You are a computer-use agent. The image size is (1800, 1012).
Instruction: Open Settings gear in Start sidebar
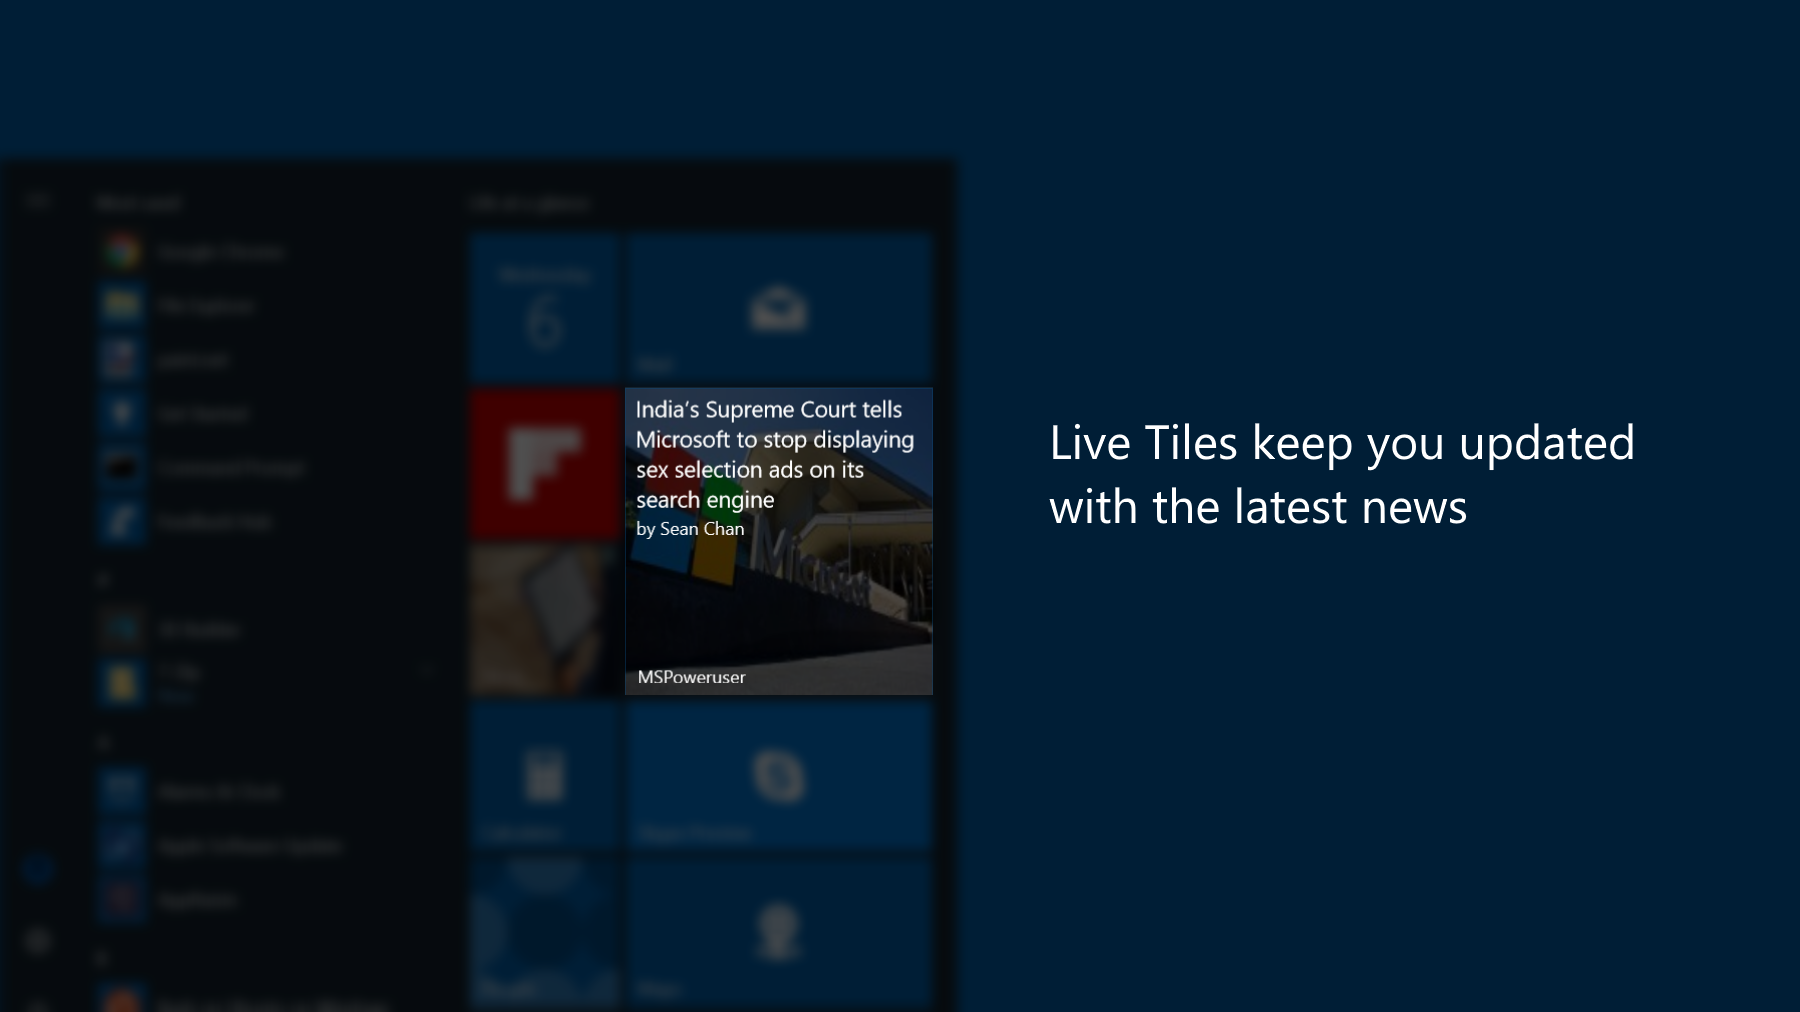coord(38,941)
